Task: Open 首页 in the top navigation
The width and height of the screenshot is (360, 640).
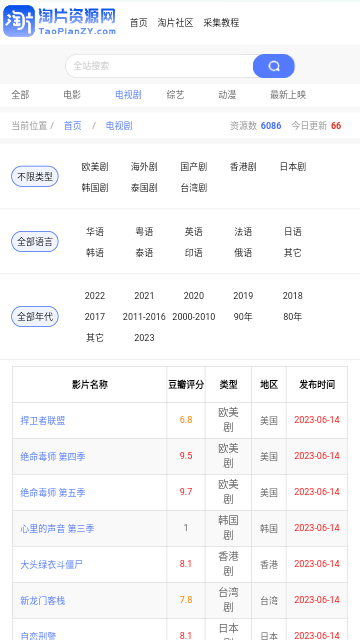Action: point(139,23)
